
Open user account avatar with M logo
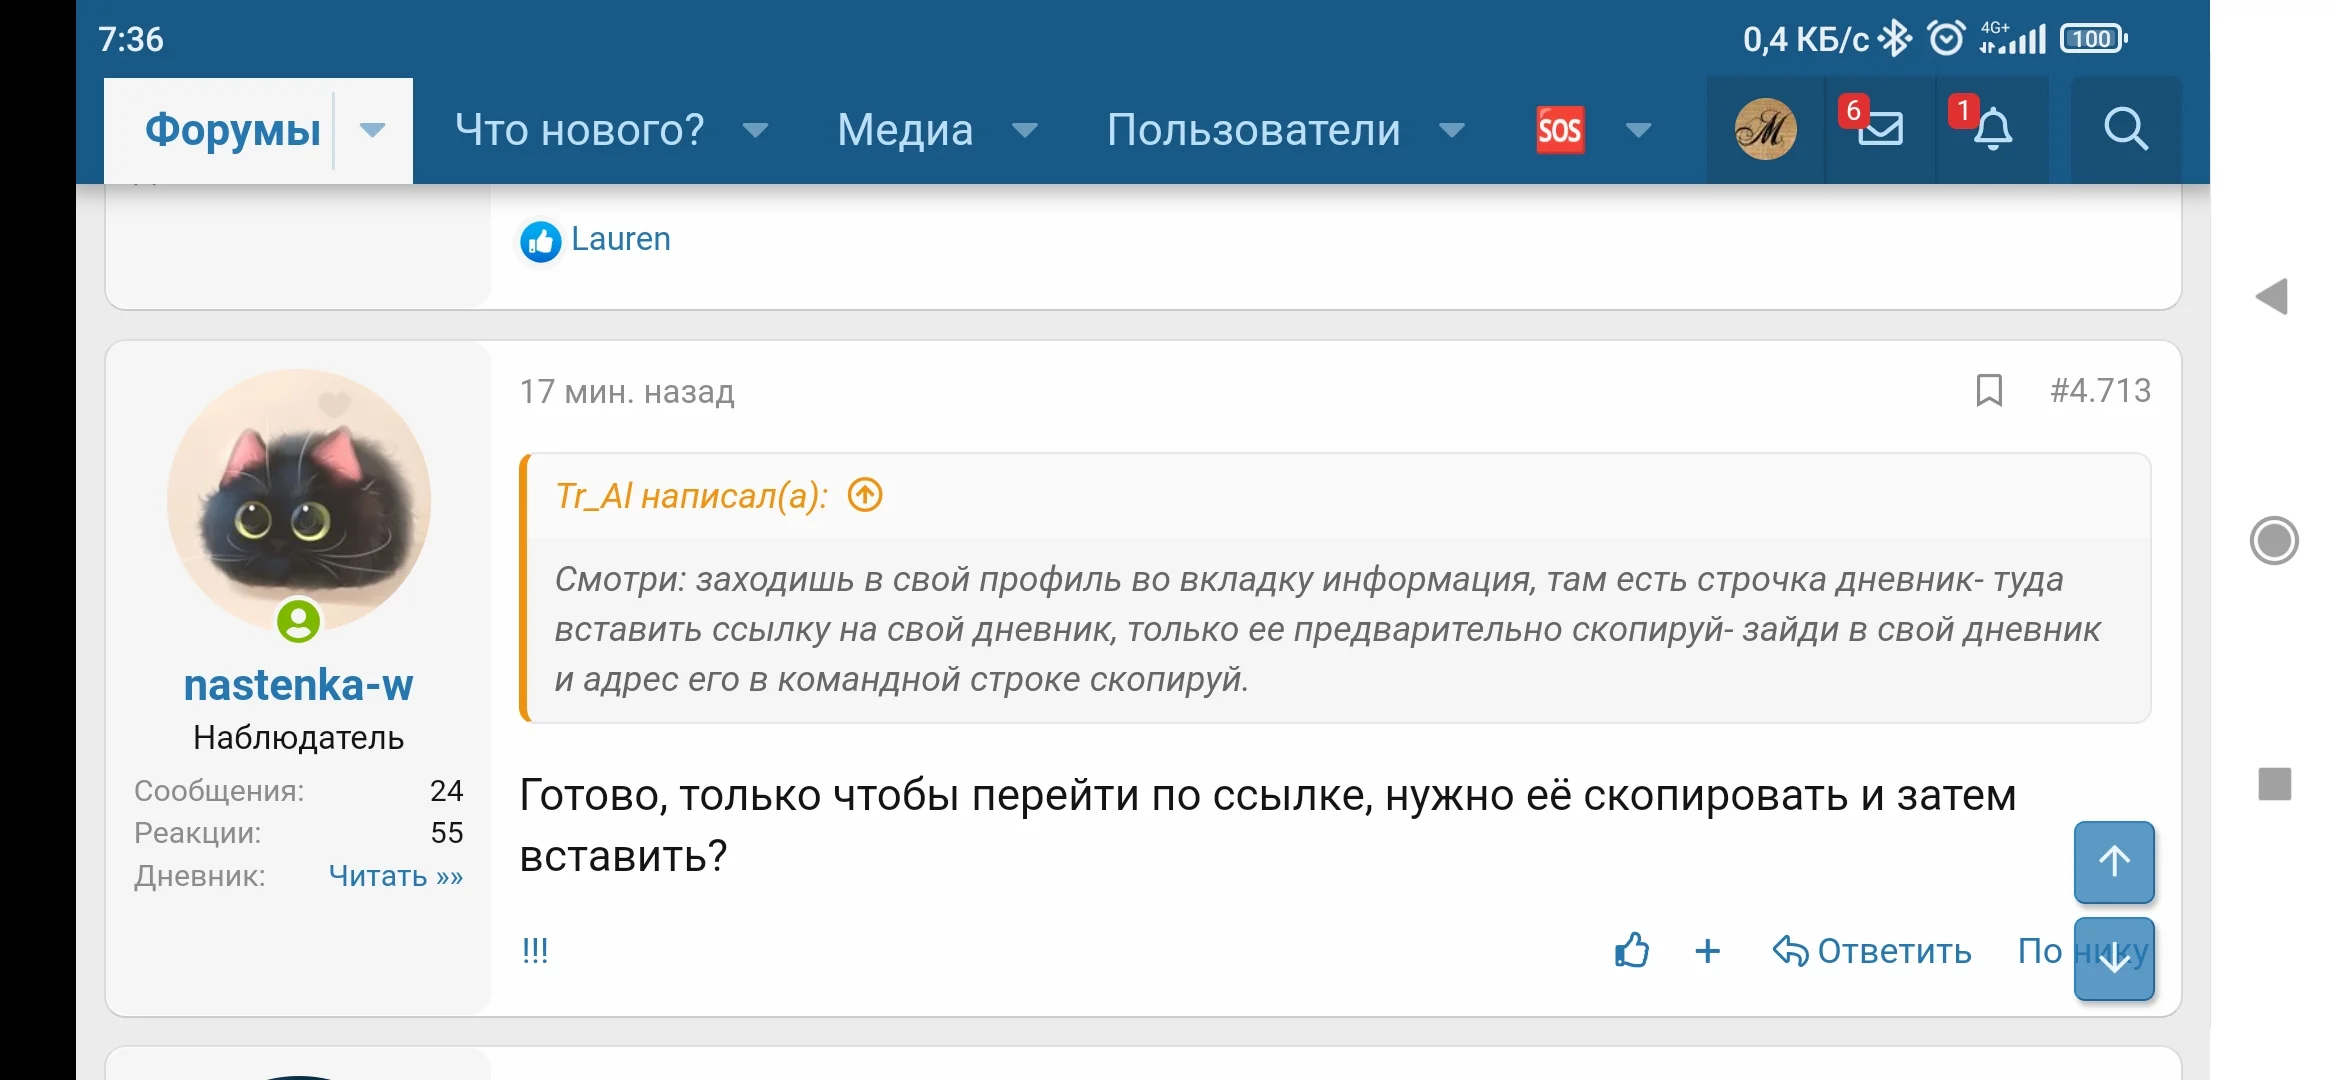click(x=1765, y=130)
